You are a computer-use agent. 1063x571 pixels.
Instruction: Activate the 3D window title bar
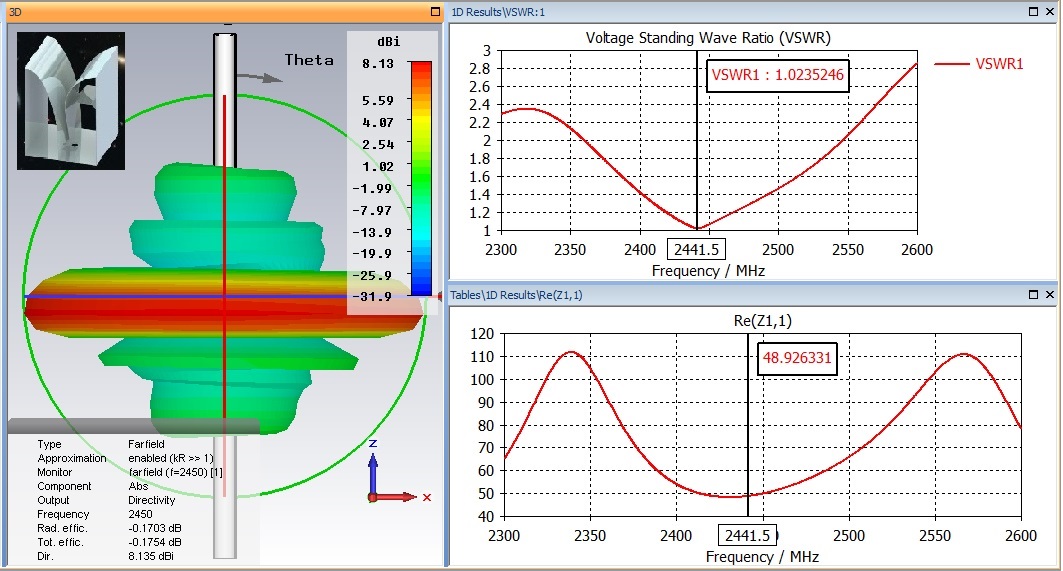coord(200,12)
